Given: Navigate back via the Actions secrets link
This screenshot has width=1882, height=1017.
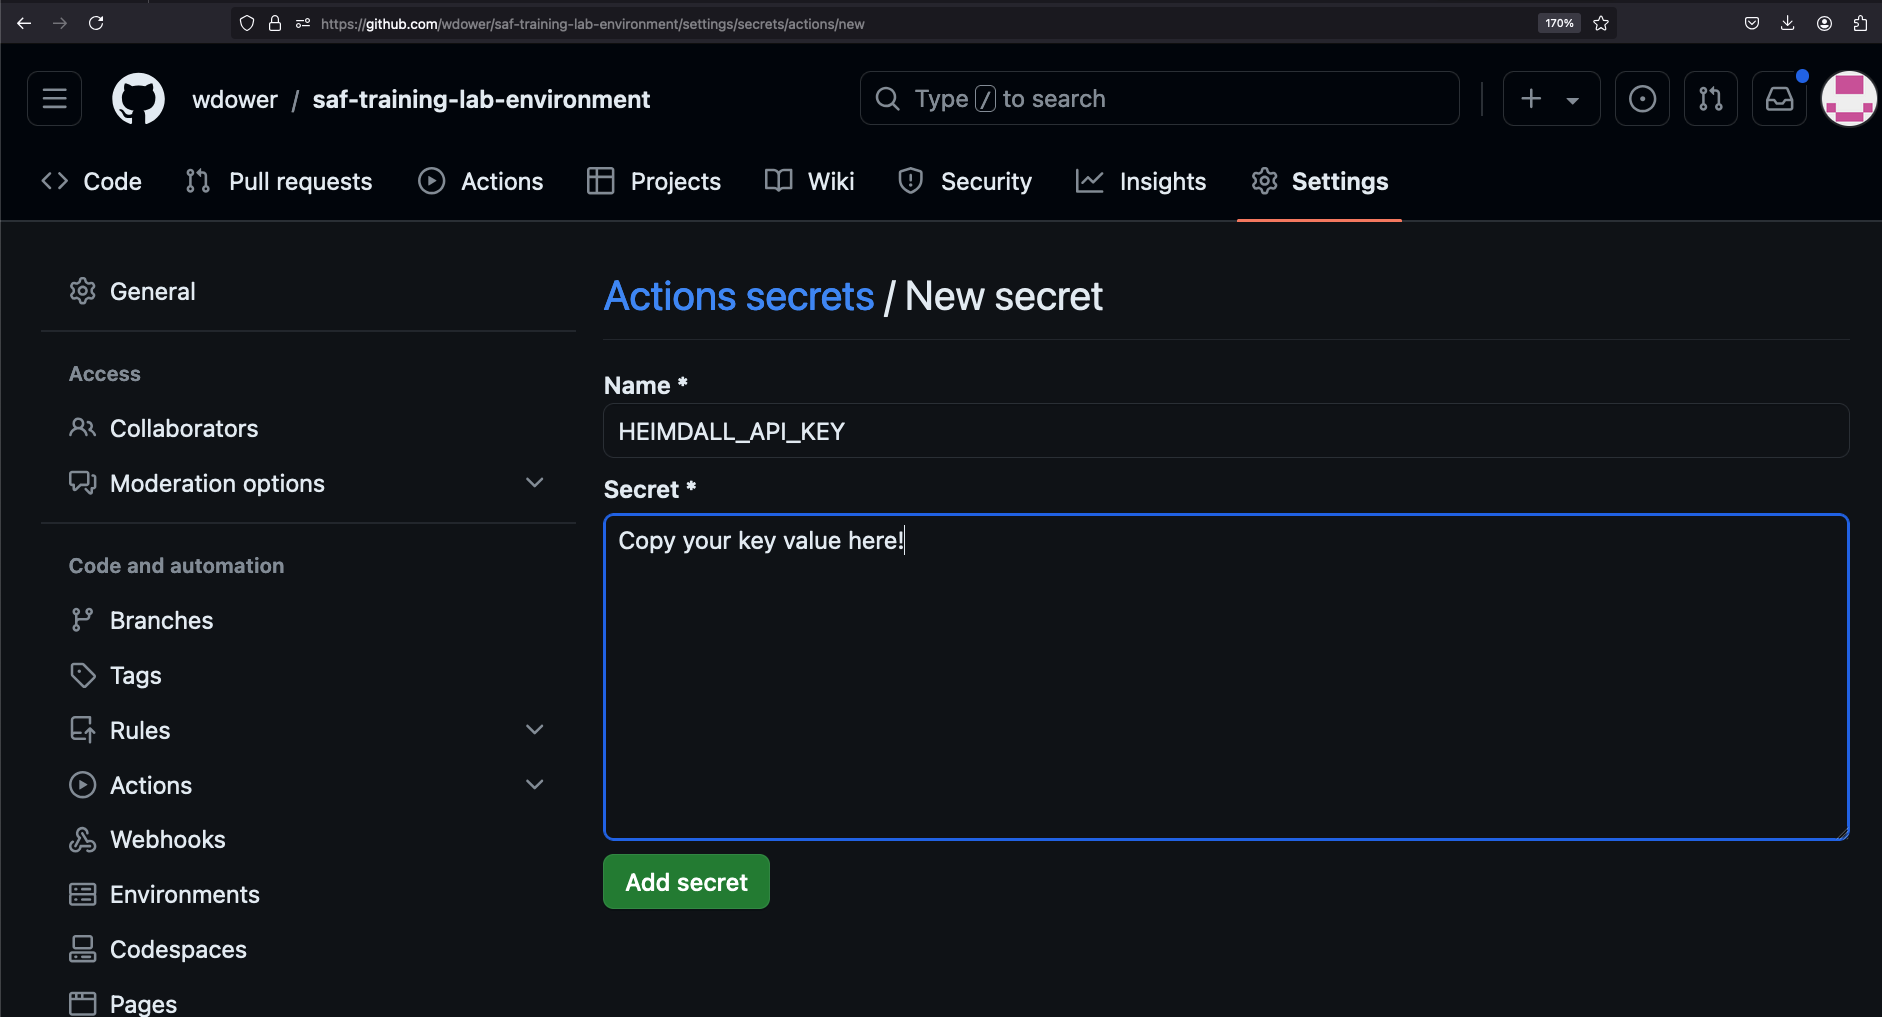Looking at the screenshot, I should coord(739,296).
